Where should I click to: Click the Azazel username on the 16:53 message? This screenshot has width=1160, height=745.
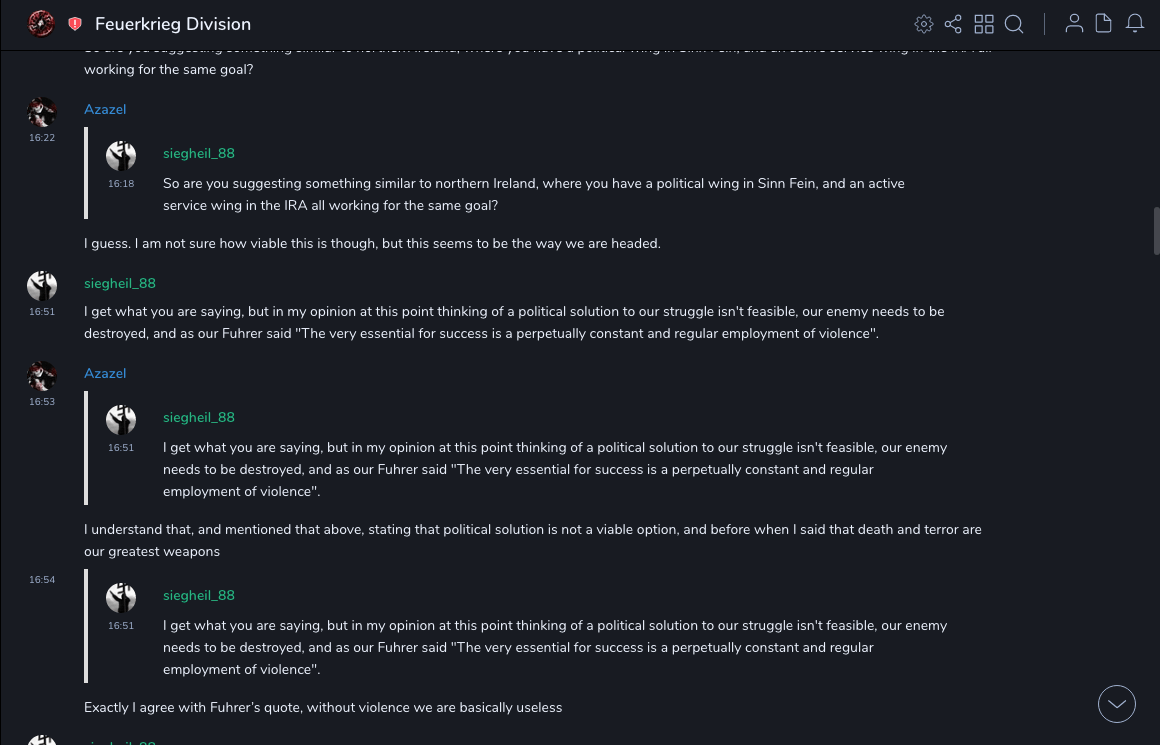(105, 374)
